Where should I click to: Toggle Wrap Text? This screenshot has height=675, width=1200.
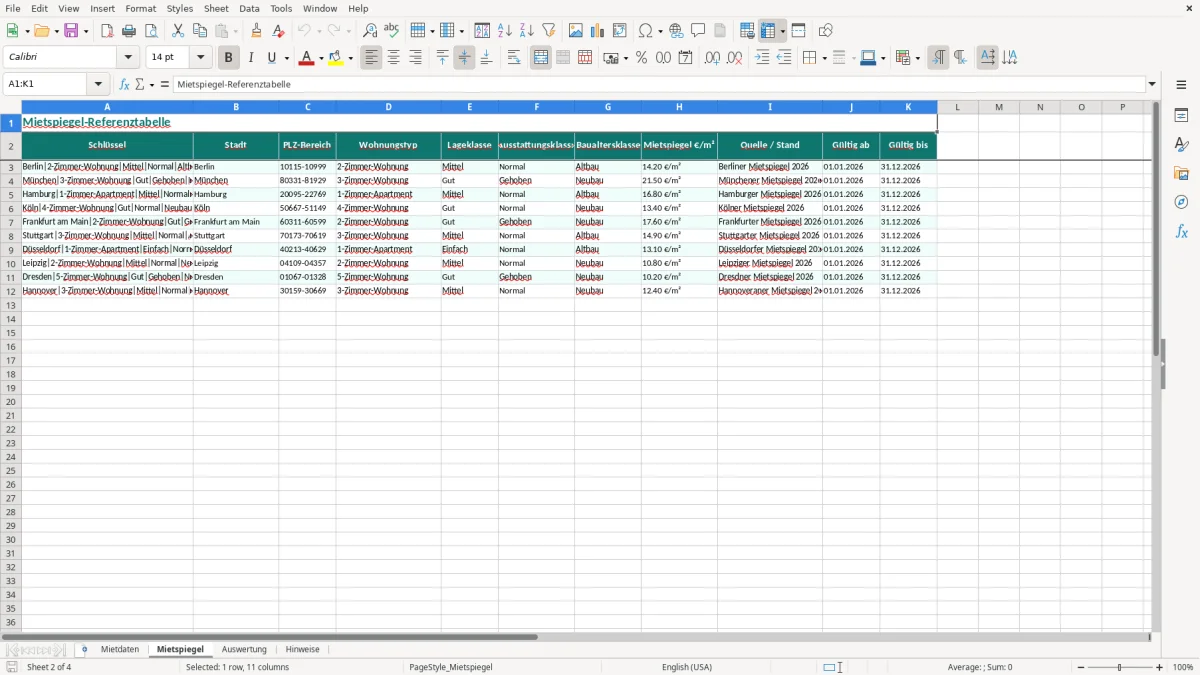pos(514,58)
